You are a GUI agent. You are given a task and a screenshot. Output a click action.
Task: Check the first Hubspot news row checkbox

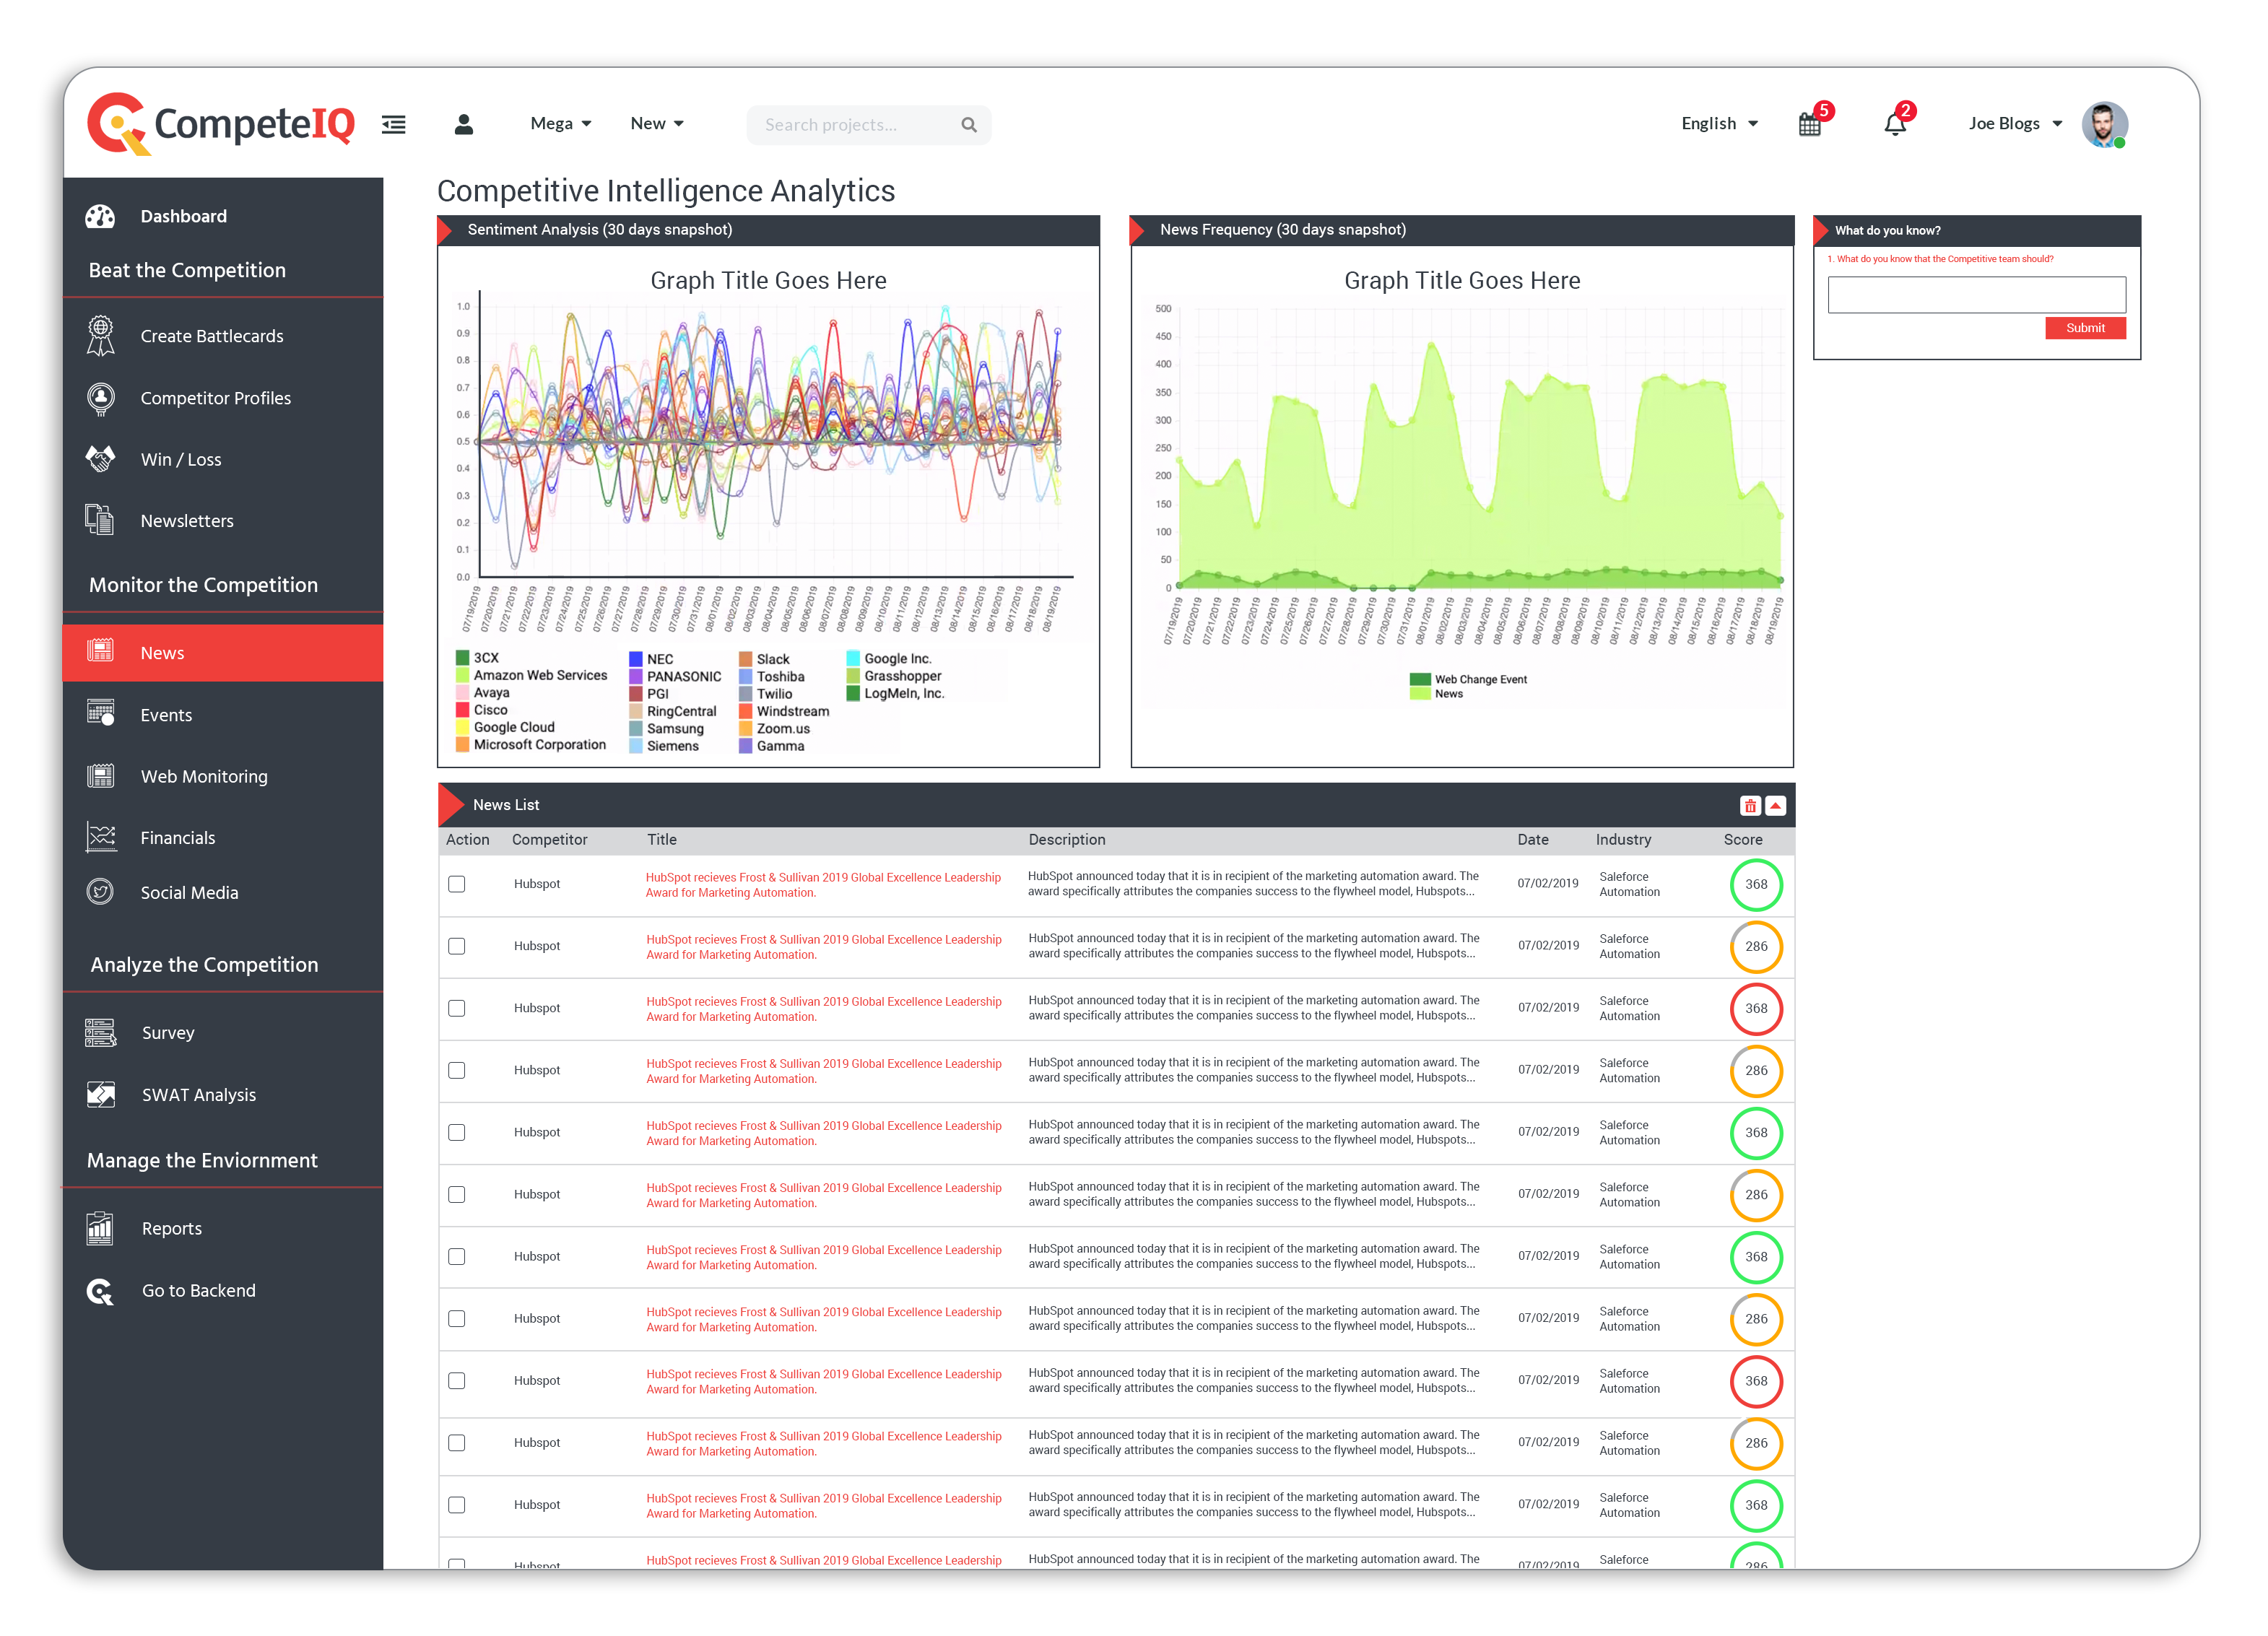(x=457, y=884)
